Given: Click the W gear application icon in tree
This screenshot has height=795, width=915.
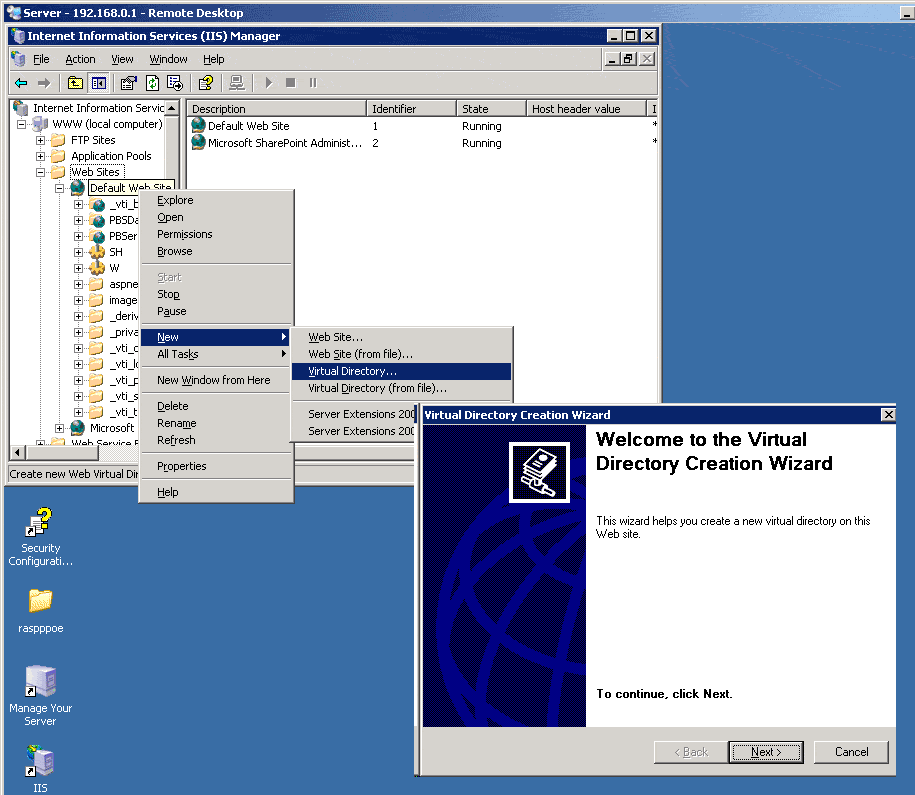Looking at the screenshot, I should coord(97,268).
